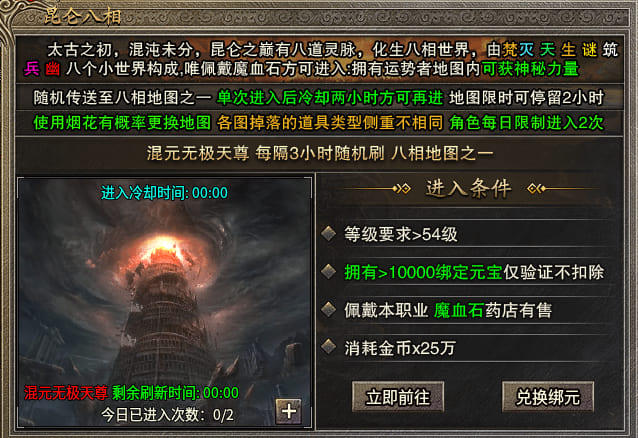Viewport: 638px width, 438px height.
Task: Click the diamond bullet beside 等级要求>54级
Action: point(328,234)
